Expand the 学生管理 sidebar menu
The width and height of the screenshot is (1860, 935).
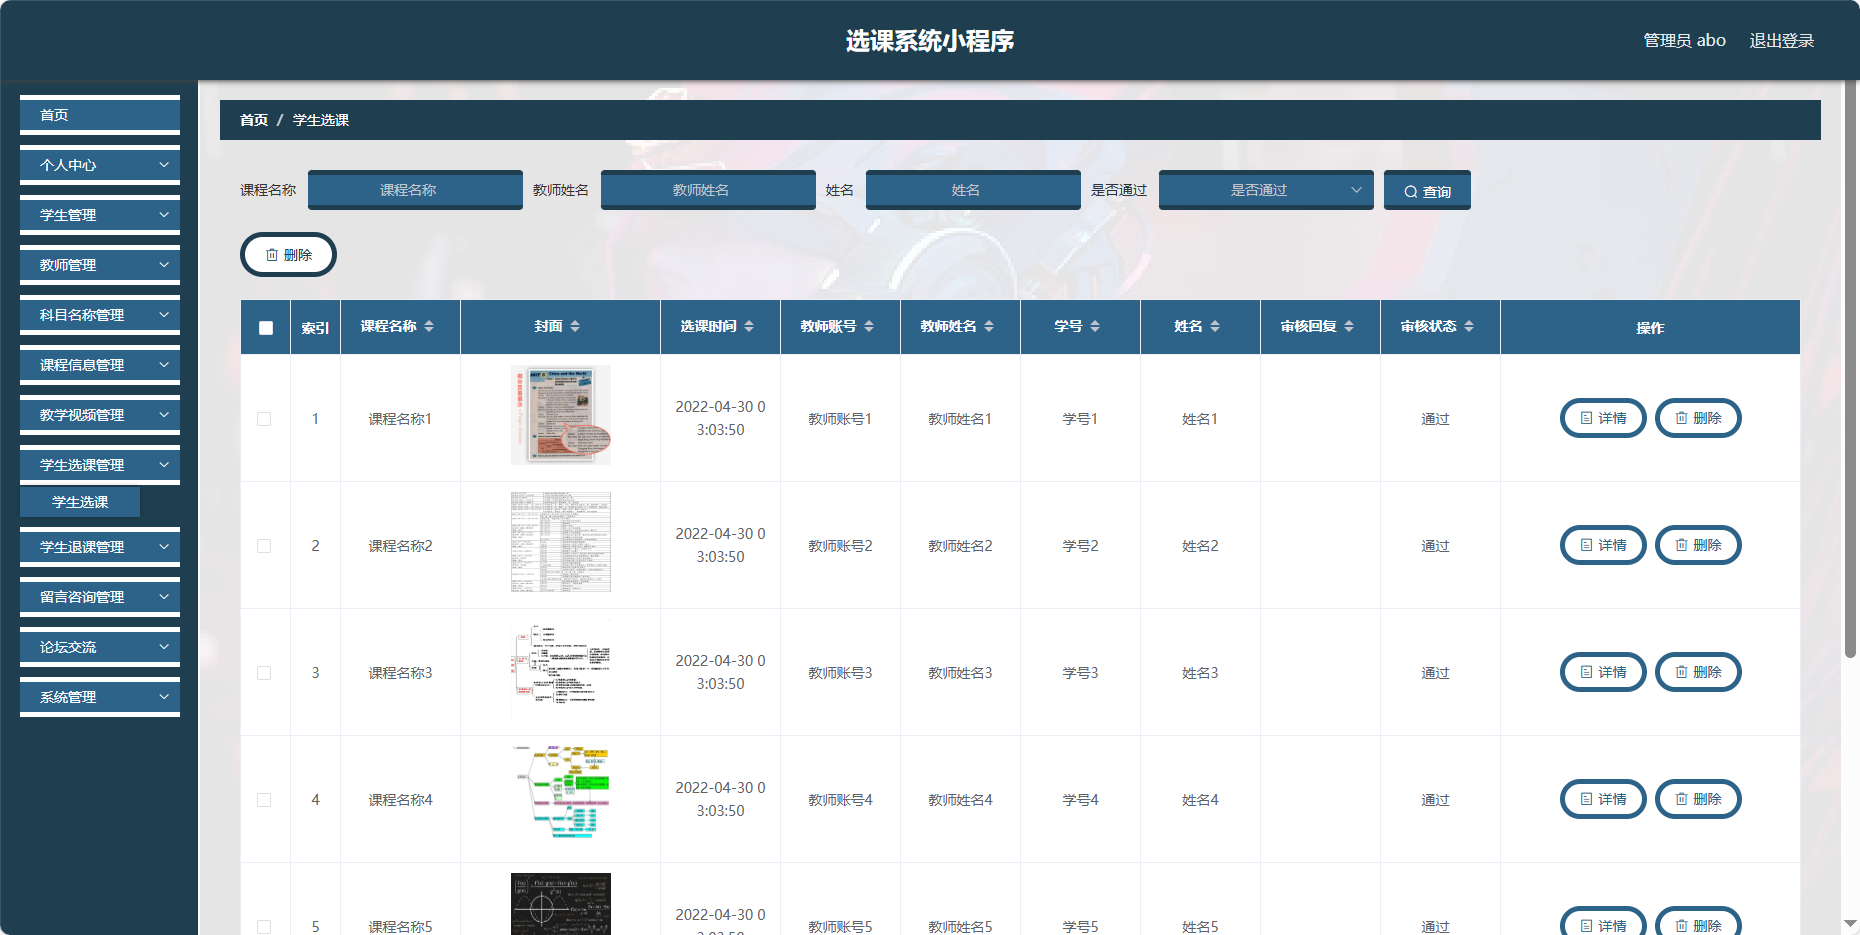coord(100,215)
